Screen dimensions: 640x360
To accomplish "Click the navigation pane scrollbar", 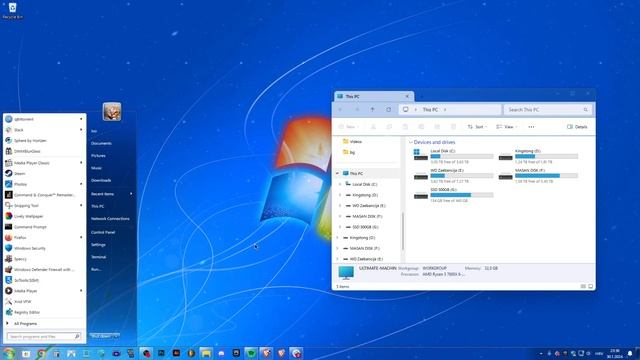I will pyautogui.click(x=403, y=231).
